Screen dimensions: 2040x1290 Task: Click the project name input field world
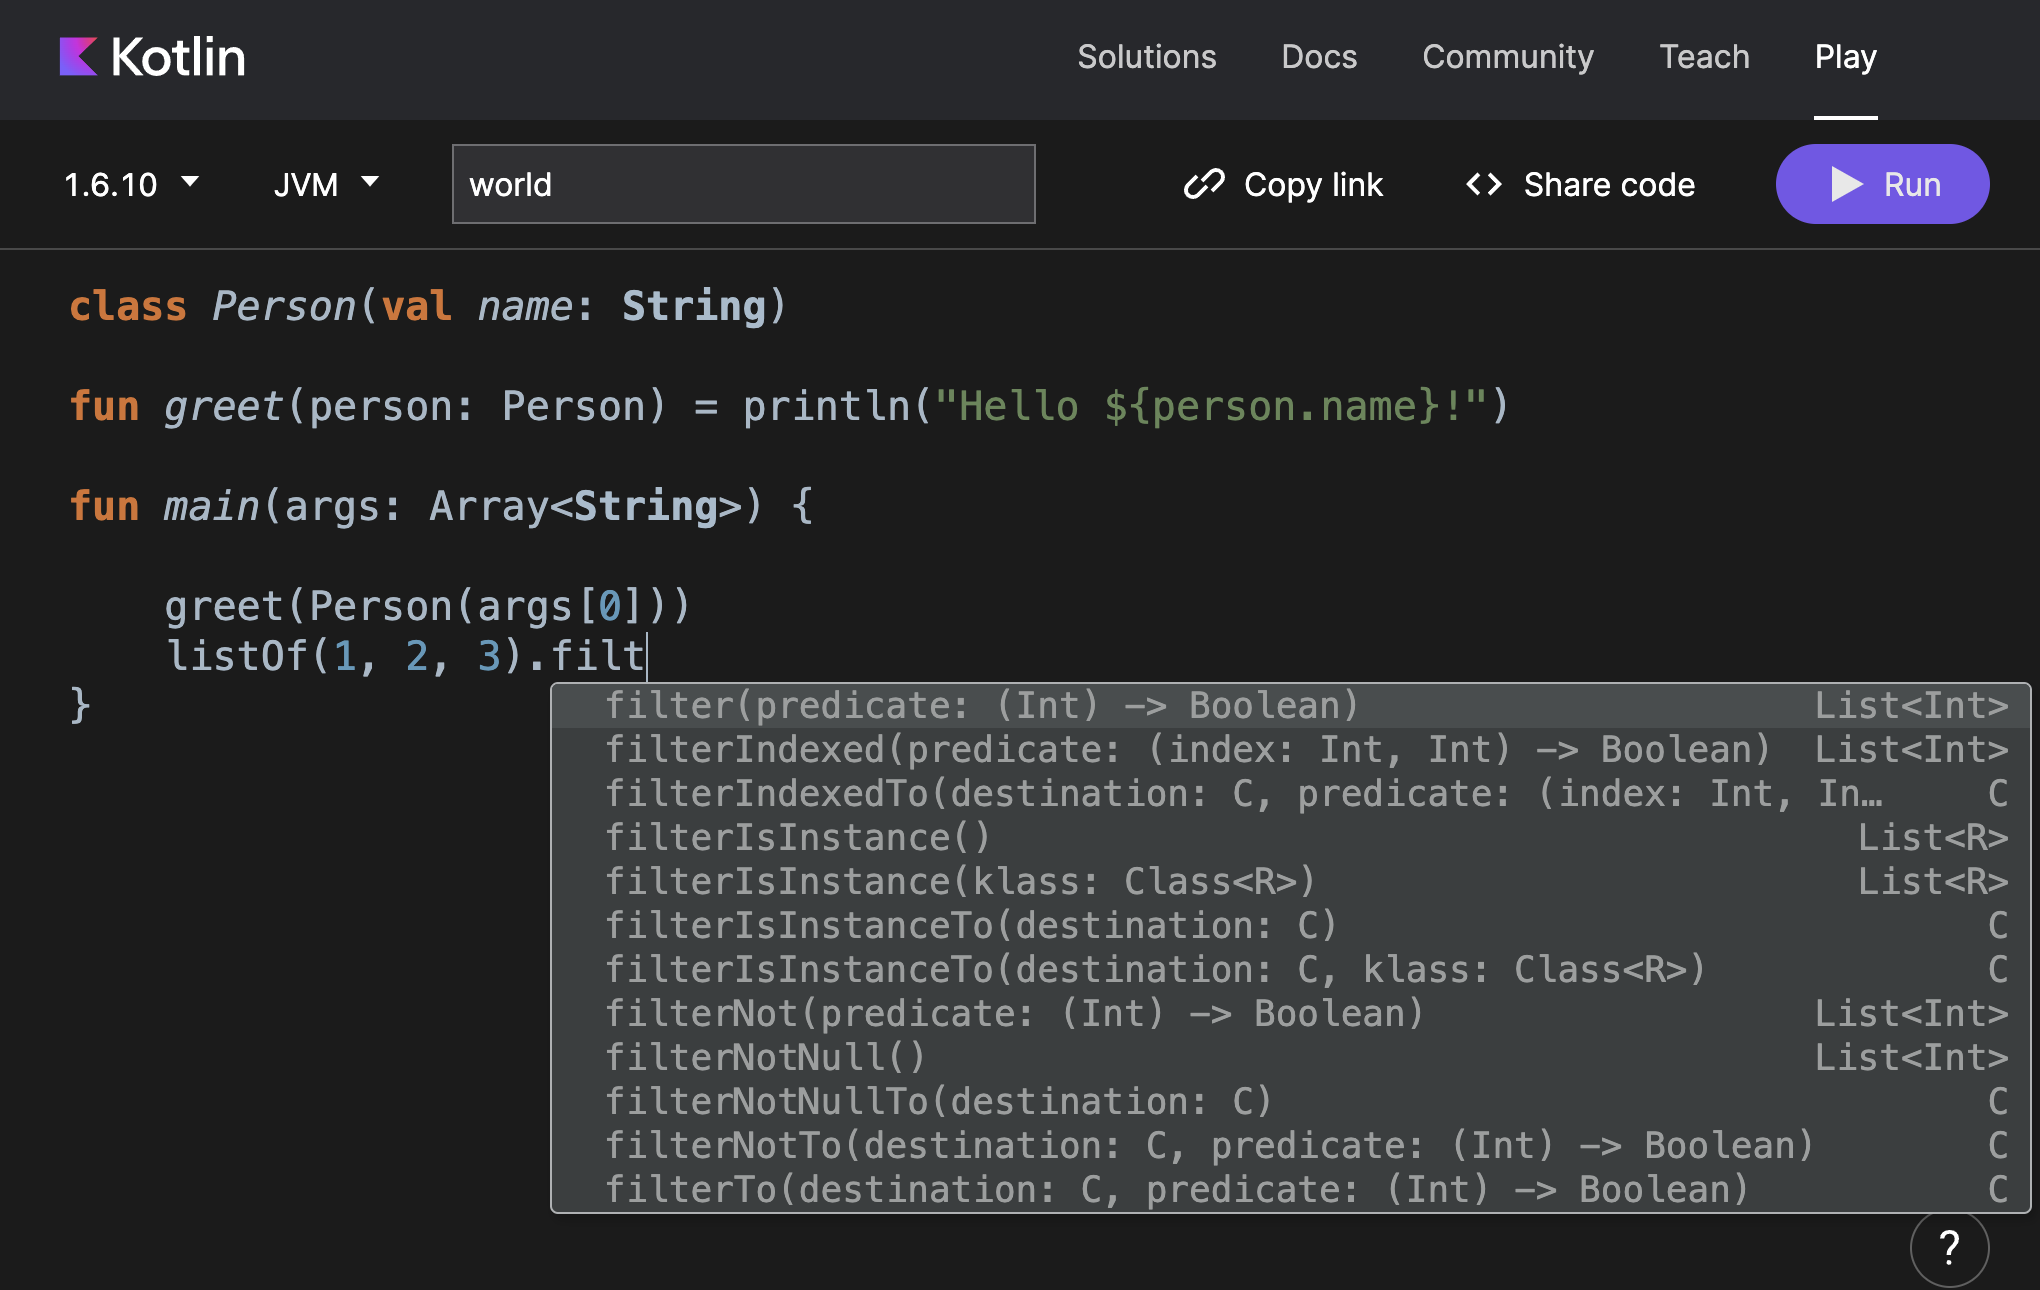click(x=744, y=184)
